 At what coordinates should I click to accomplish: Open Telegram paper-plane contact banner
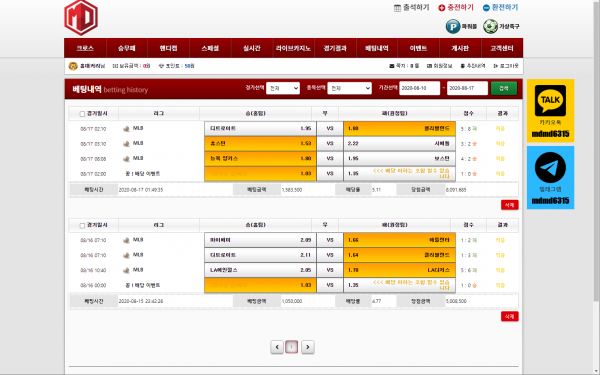(550, 178)
